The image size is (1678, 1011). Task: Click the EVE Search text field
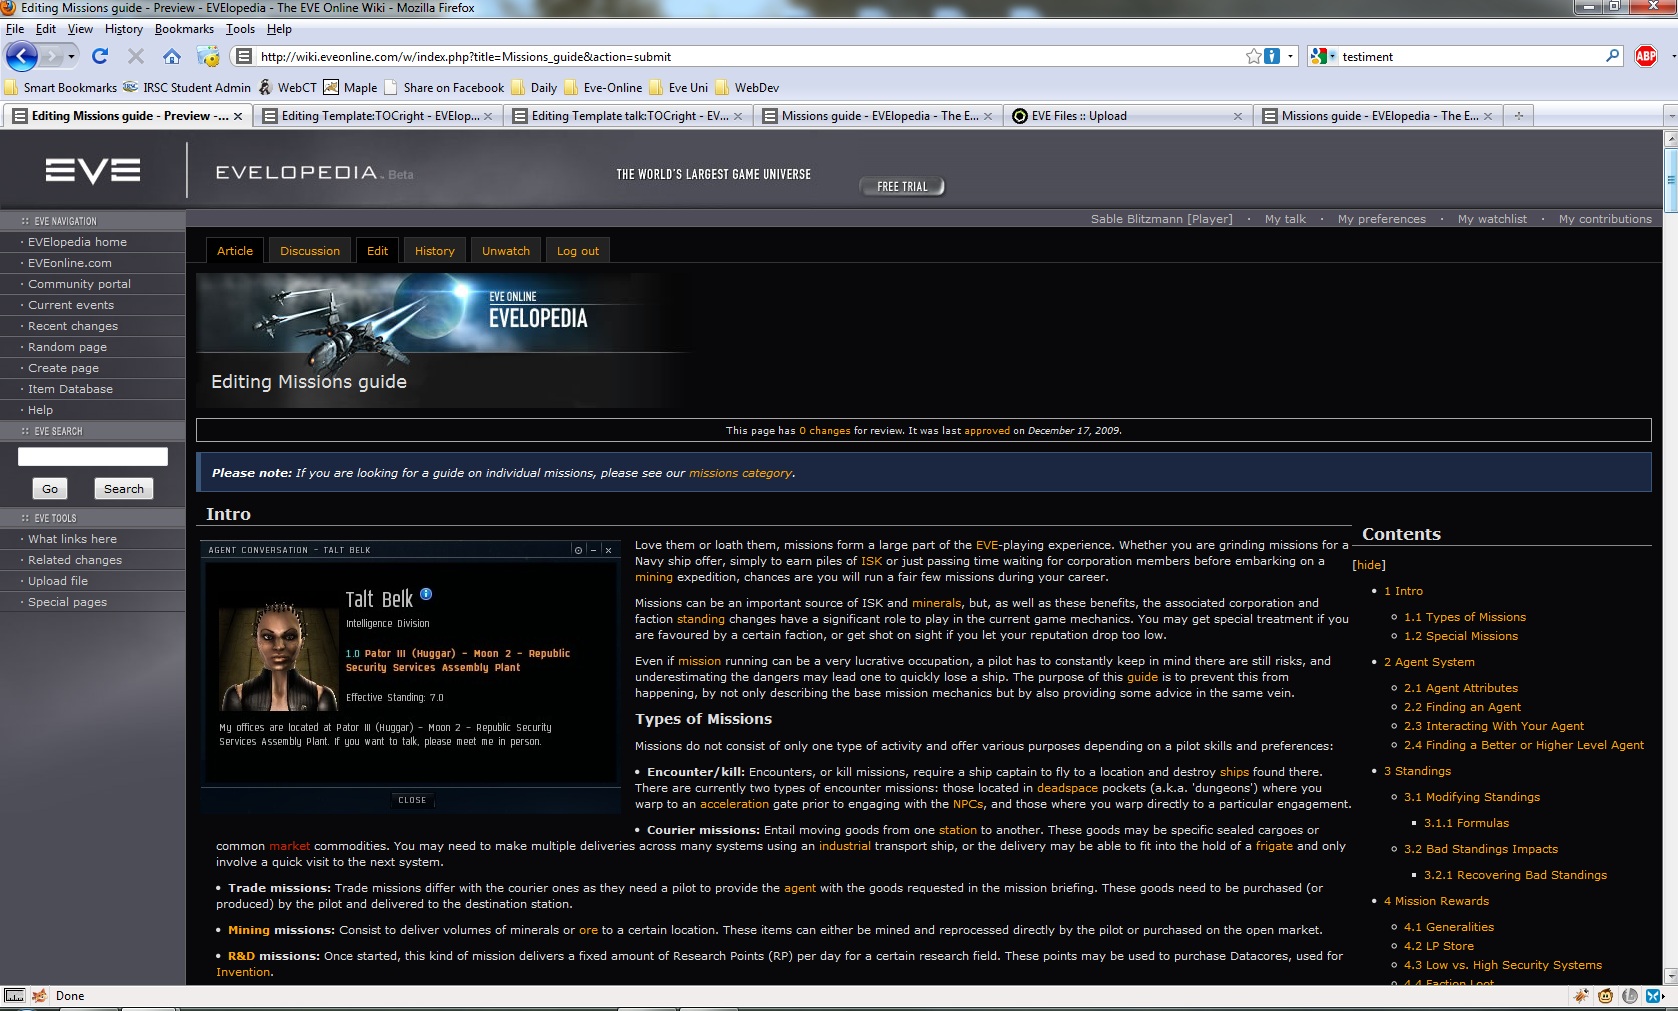point(93,457)
